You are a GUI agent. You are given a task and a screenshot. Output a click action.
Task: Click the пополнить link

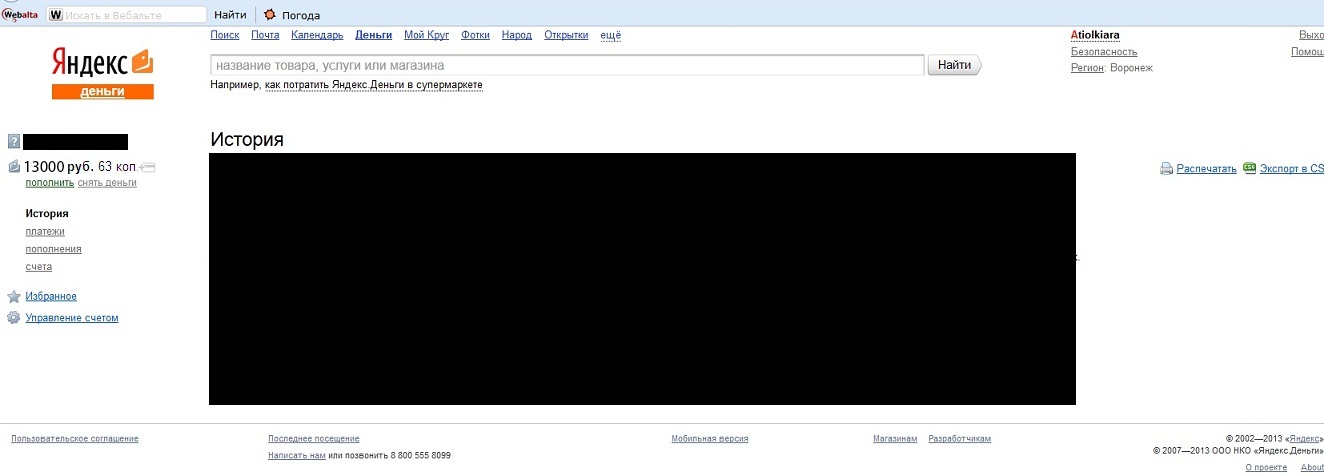click(50, 183)
